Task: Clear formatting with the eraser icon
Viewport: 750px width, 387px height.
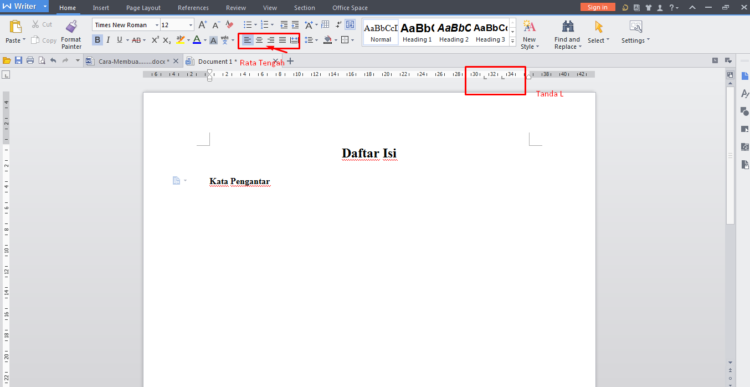Action: click(x=229, y=25)
